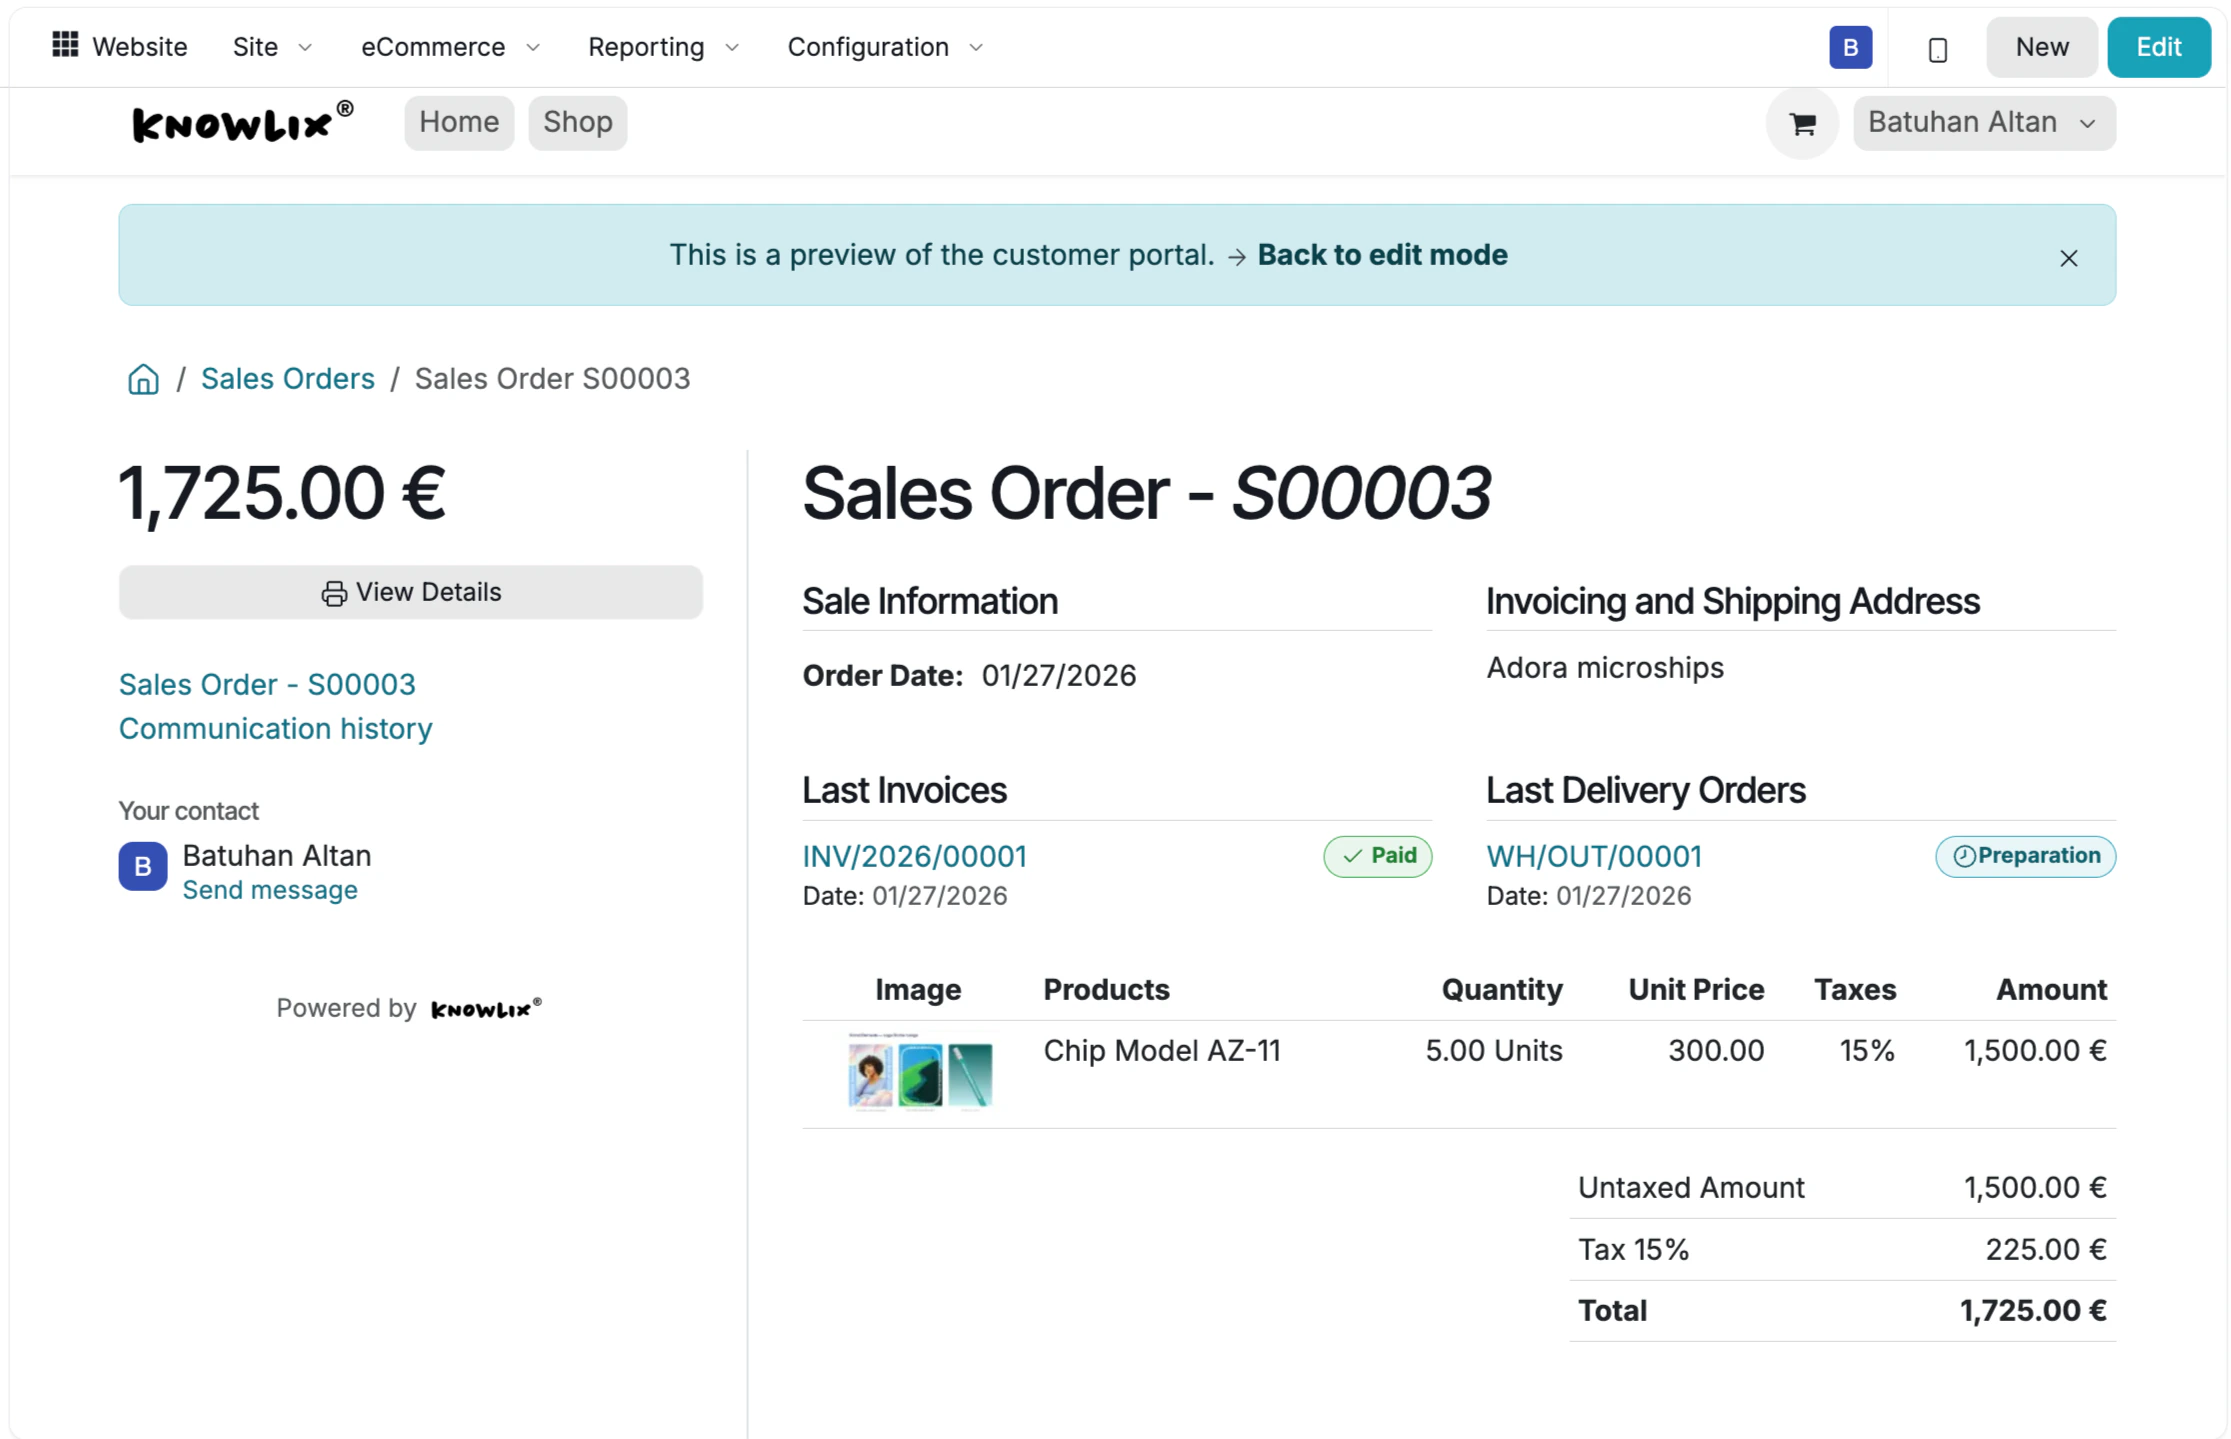Open the Batuhan Altan account dropdown
The width and height of the screenshot is (2231, 1439).
(x=1983, y=122)
